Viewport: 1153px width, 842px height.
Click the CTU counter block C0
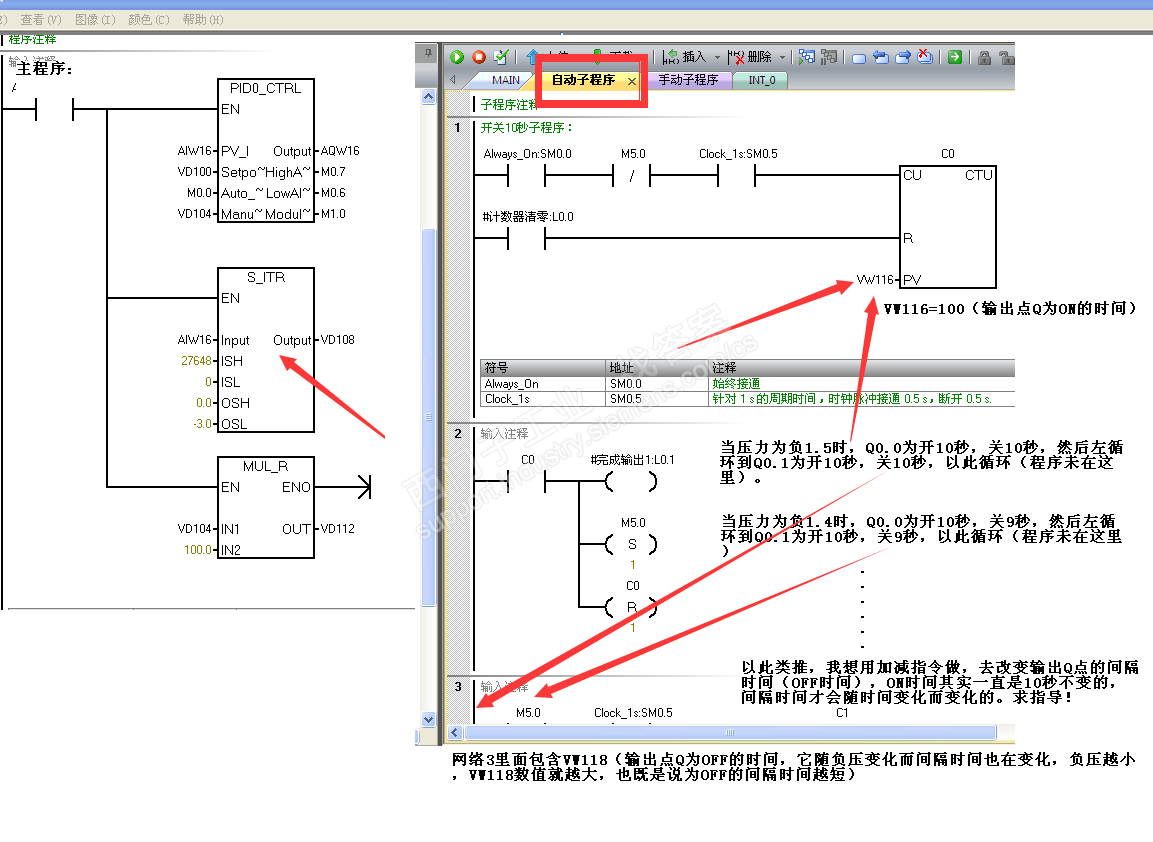click(948, 226)
